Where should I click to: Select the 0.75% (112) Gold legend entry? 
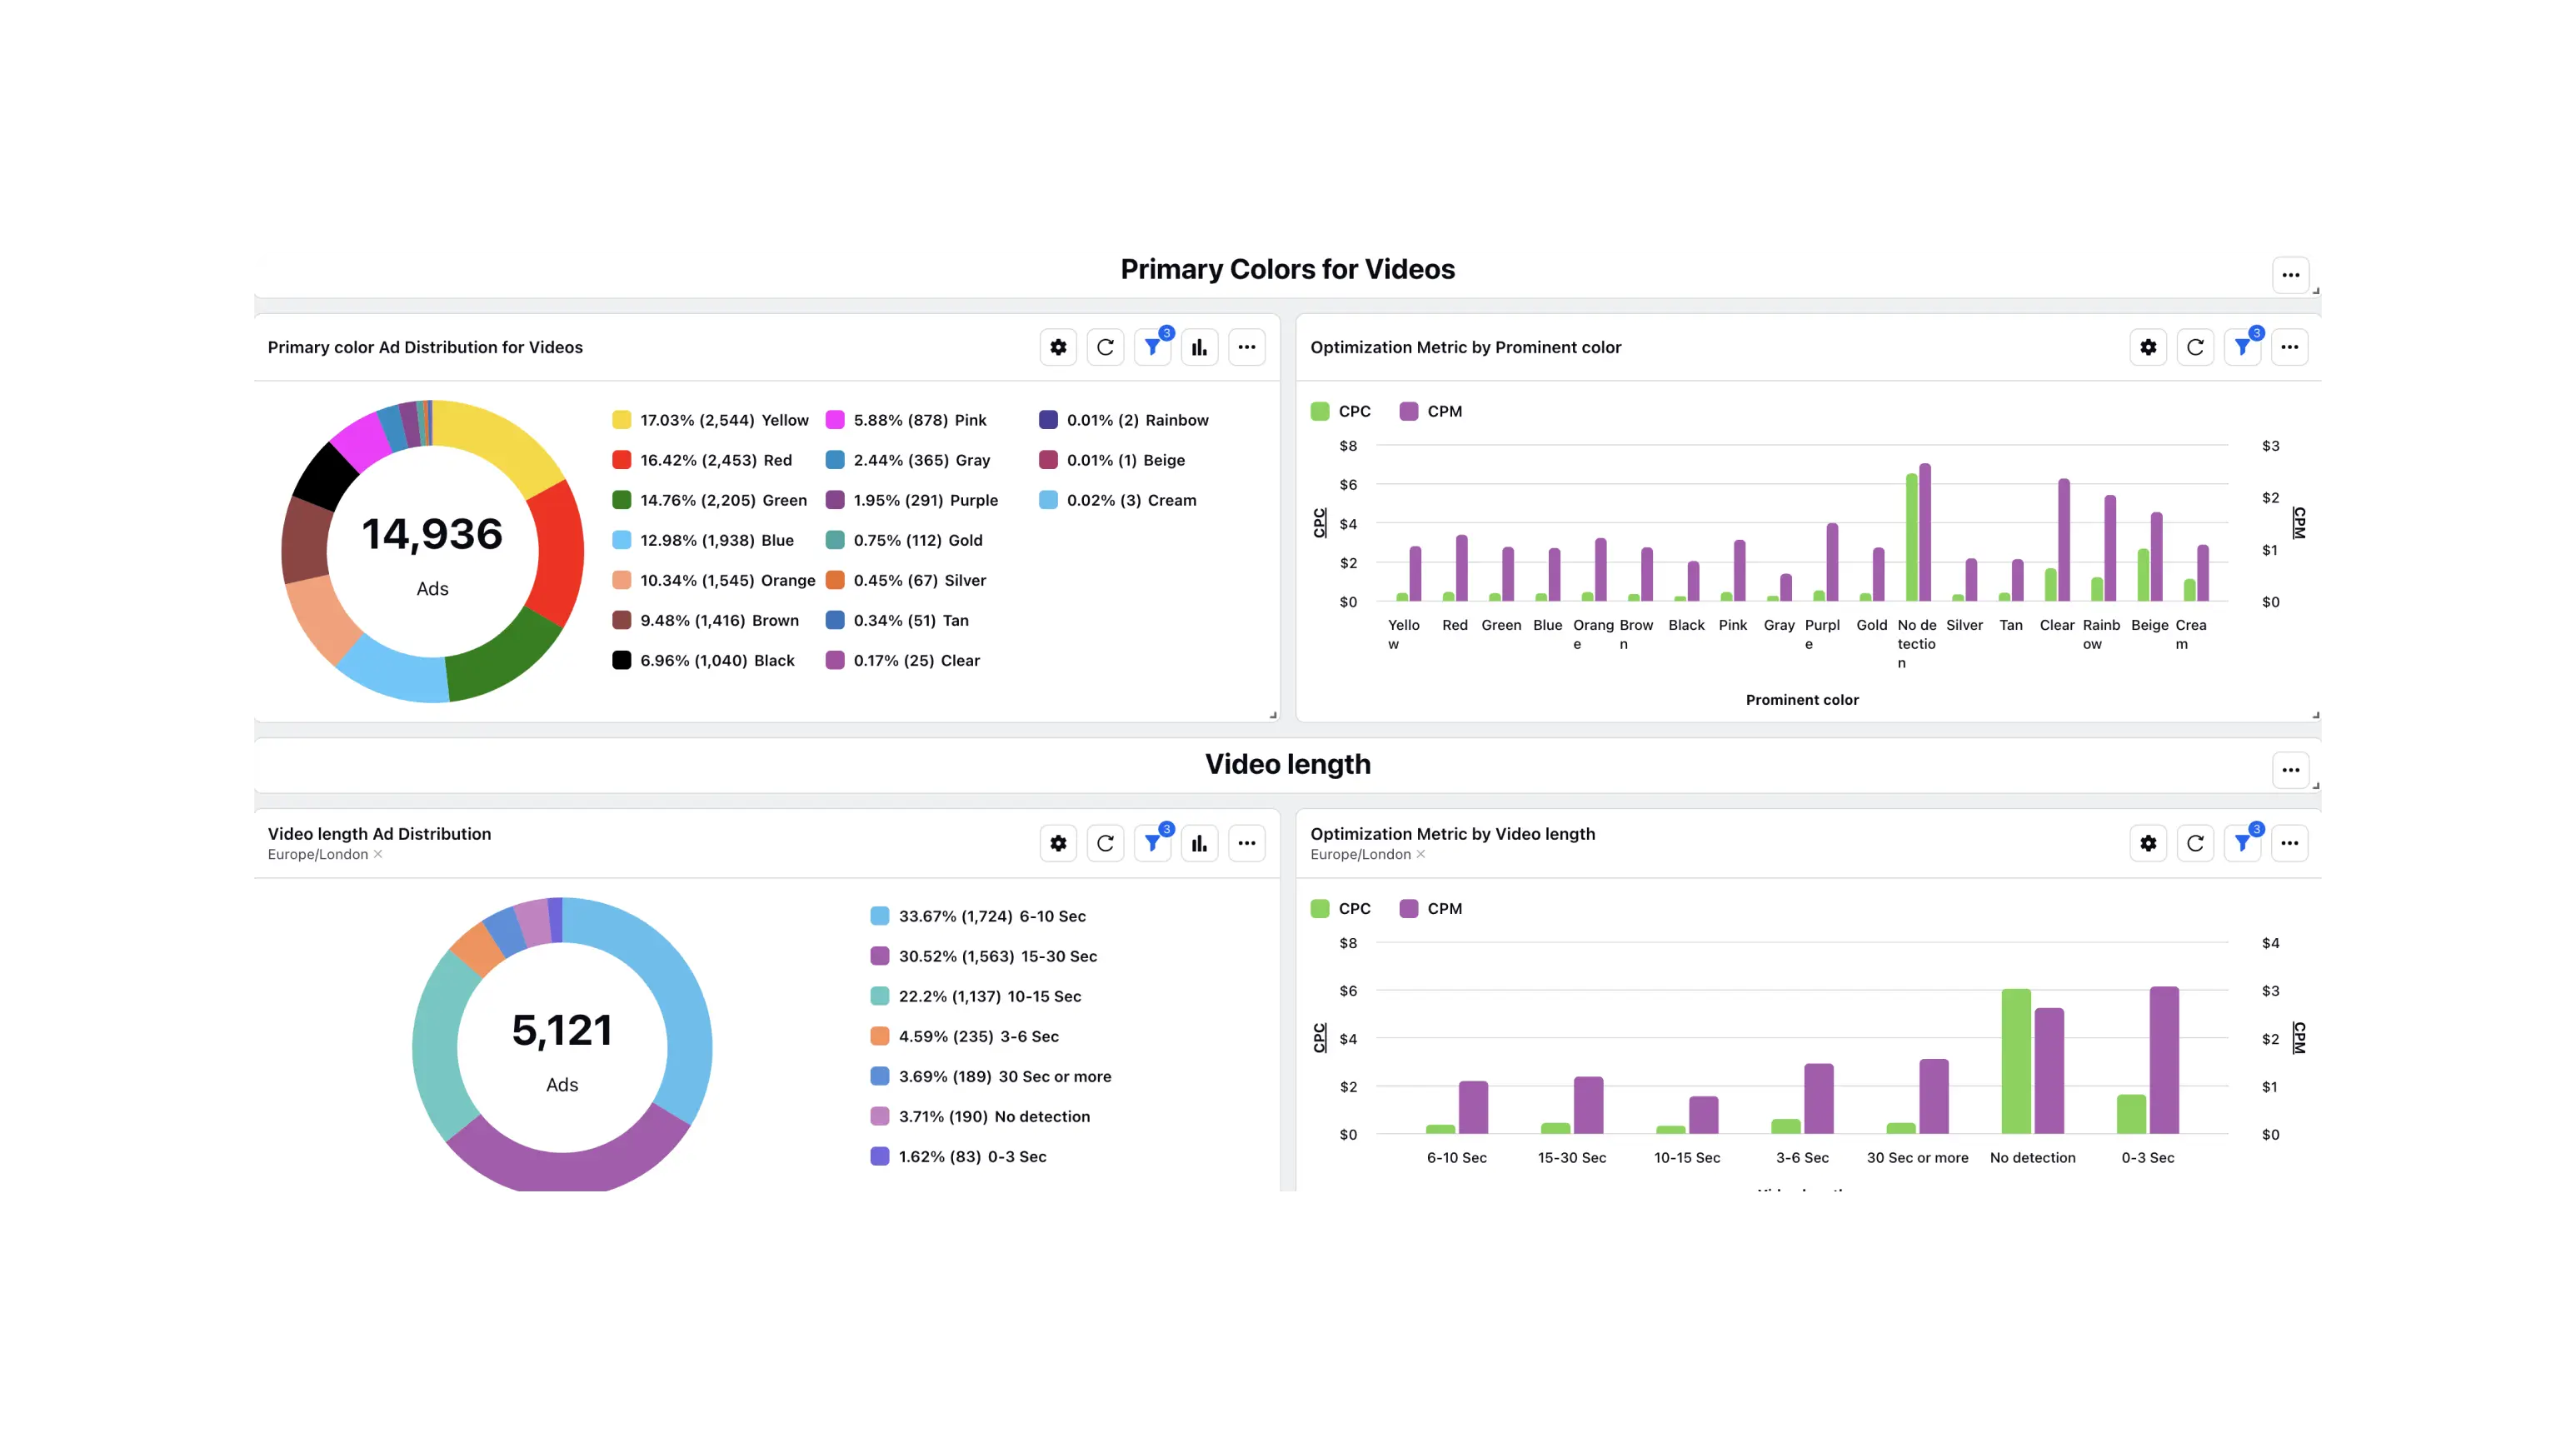click(904, 540)
